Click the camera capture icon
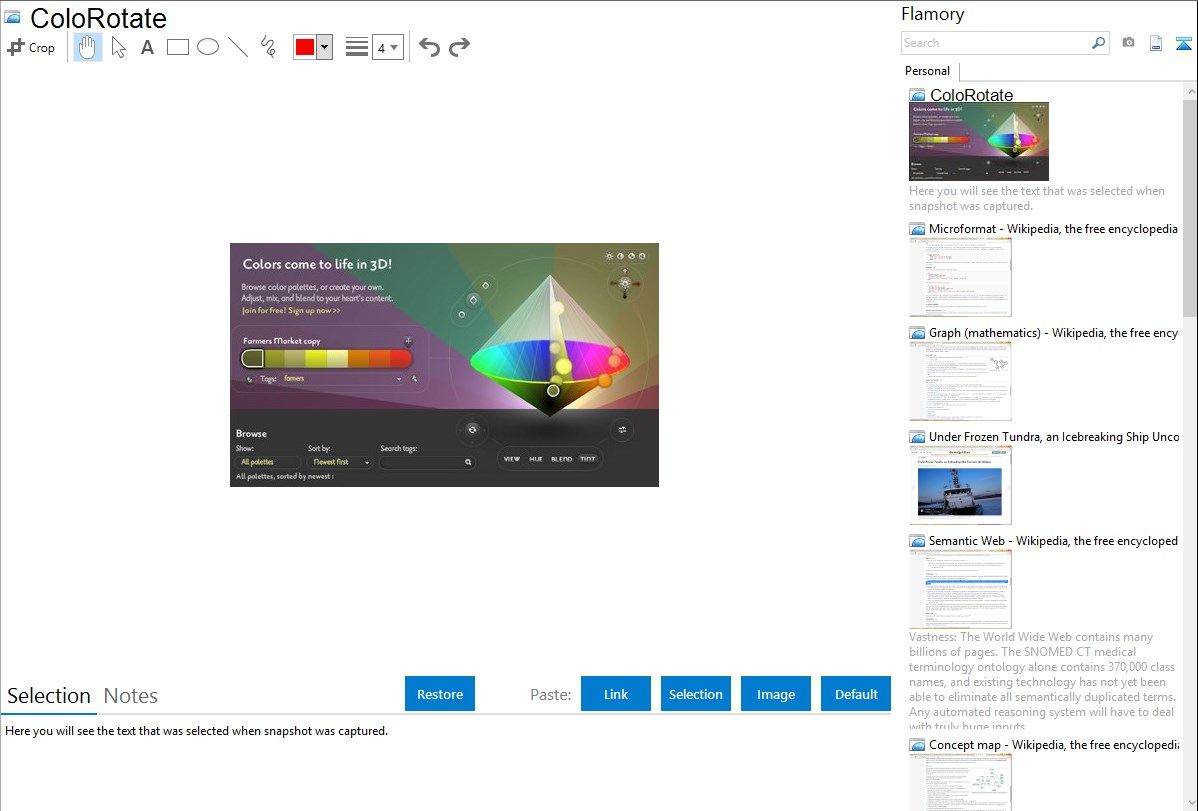1198x811 pixels. (x=1128, y=43)
